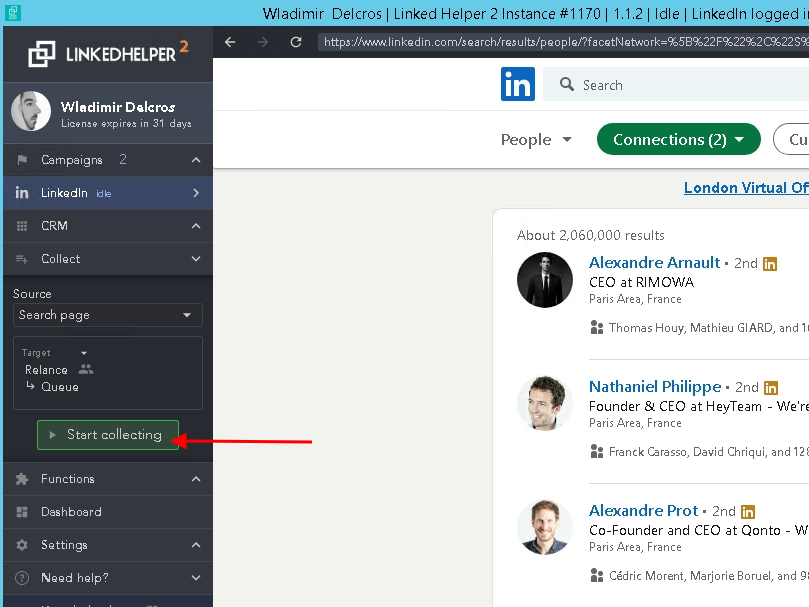Click the Queue target entry
The image size is (809, 607).
(x=60, y=387)
